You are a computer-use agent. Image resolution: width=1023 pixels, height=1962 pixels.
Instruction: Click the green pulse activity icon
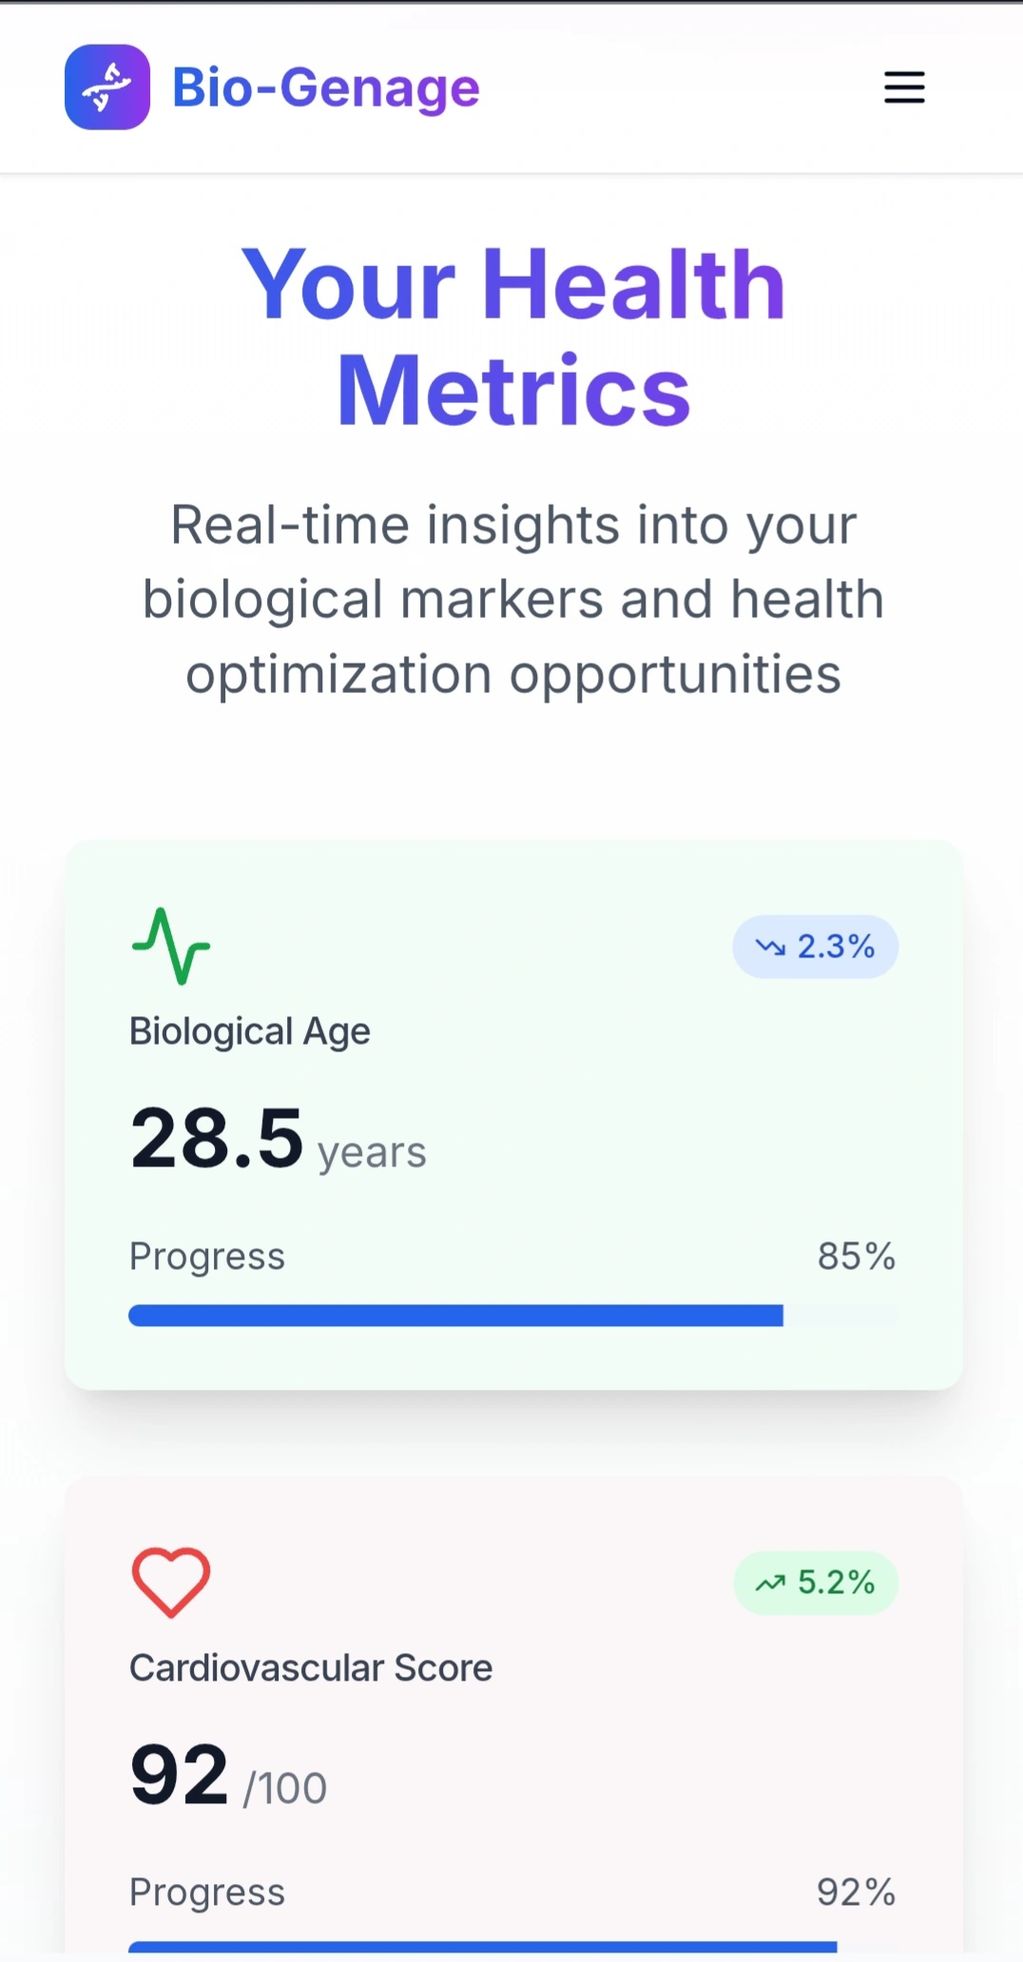coord(171,945)
